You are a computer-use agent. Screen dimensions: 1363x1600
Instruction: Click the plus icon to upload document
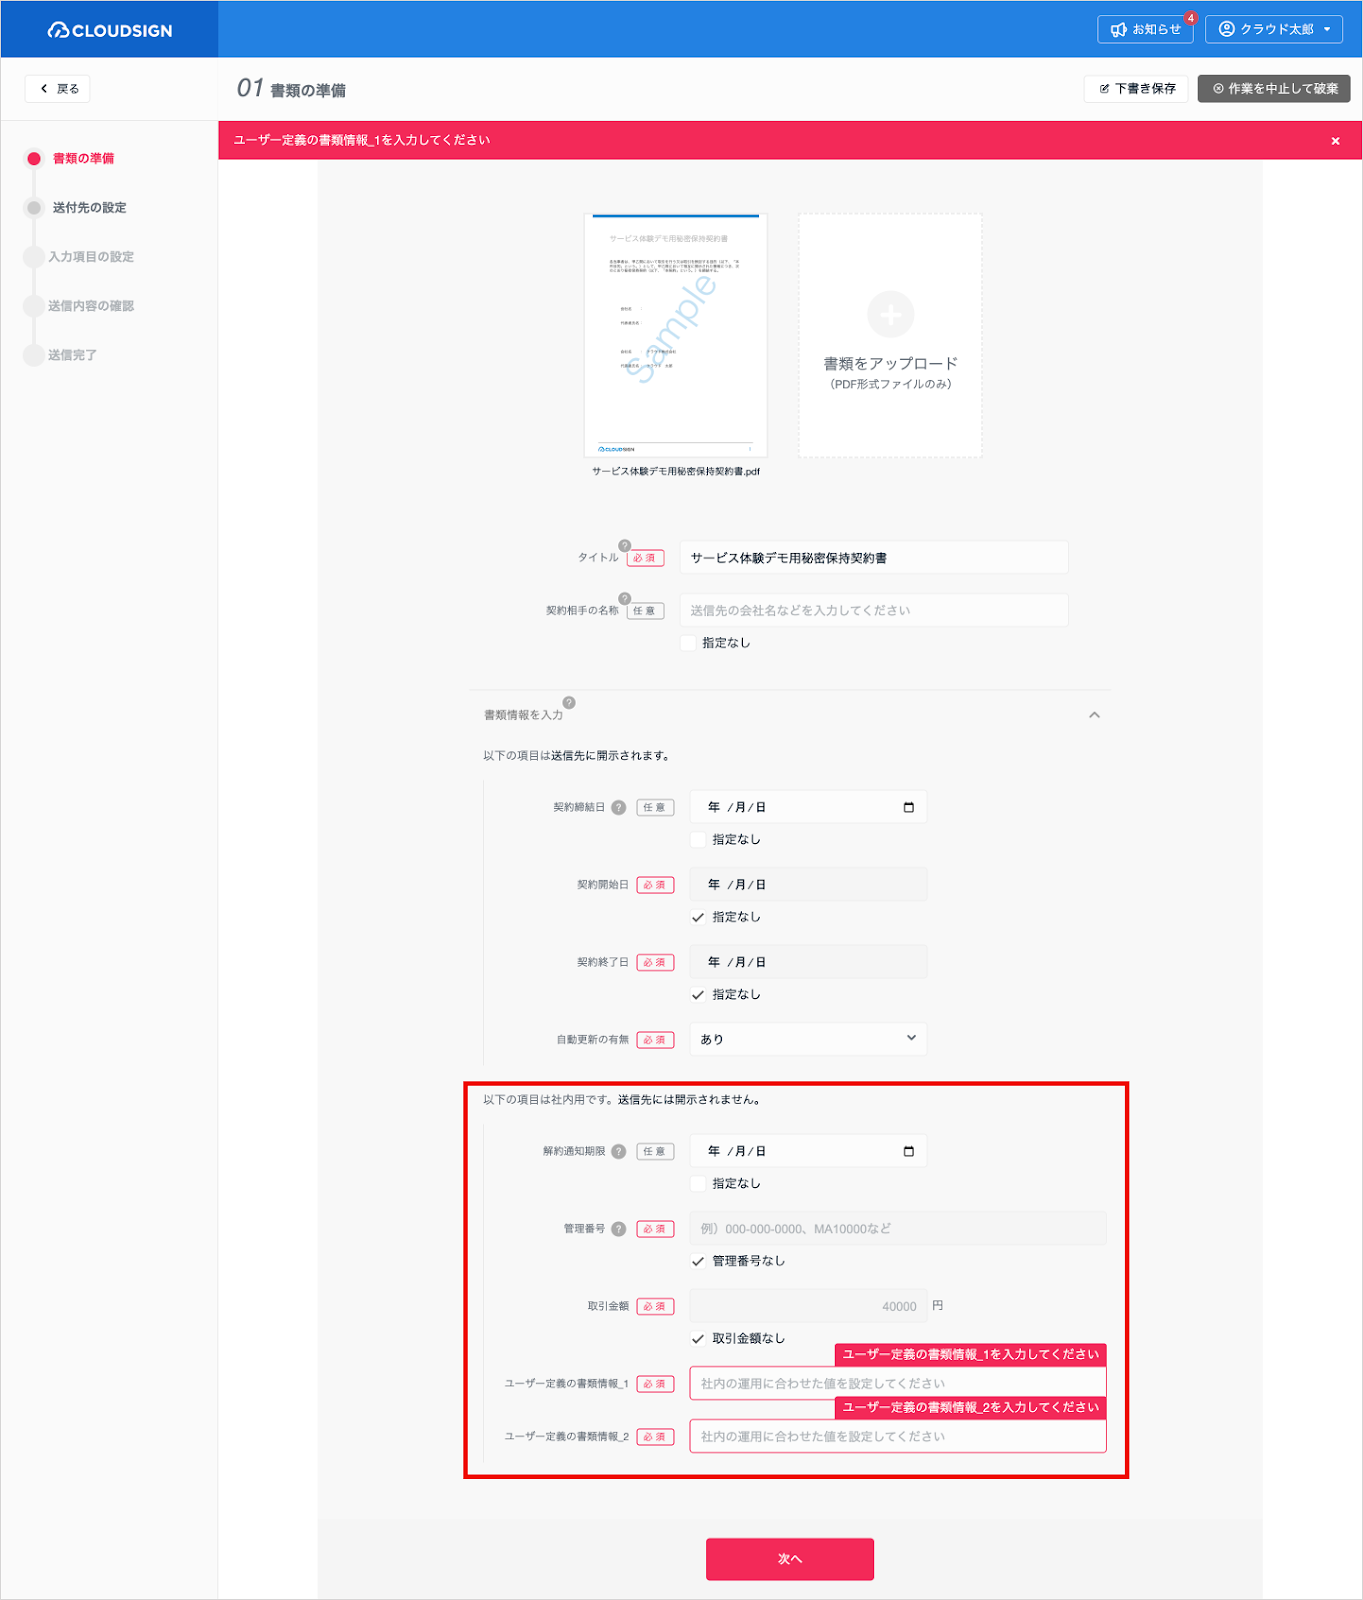(x=890, y=315)
